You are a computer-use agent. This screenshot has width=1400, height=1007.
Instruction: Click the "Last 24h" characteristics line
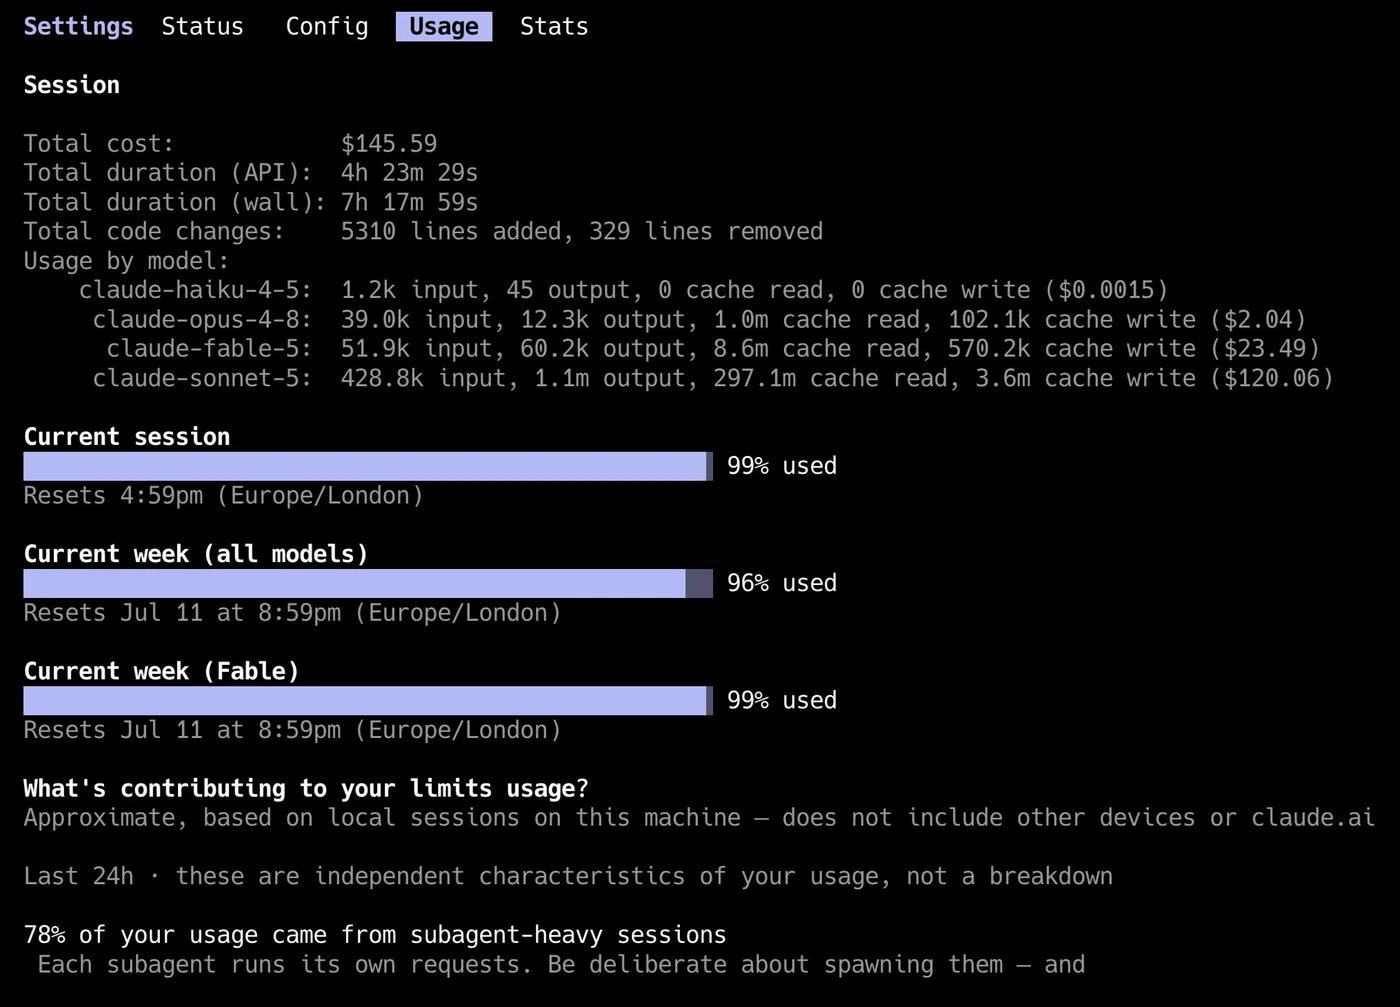point(568,876)
